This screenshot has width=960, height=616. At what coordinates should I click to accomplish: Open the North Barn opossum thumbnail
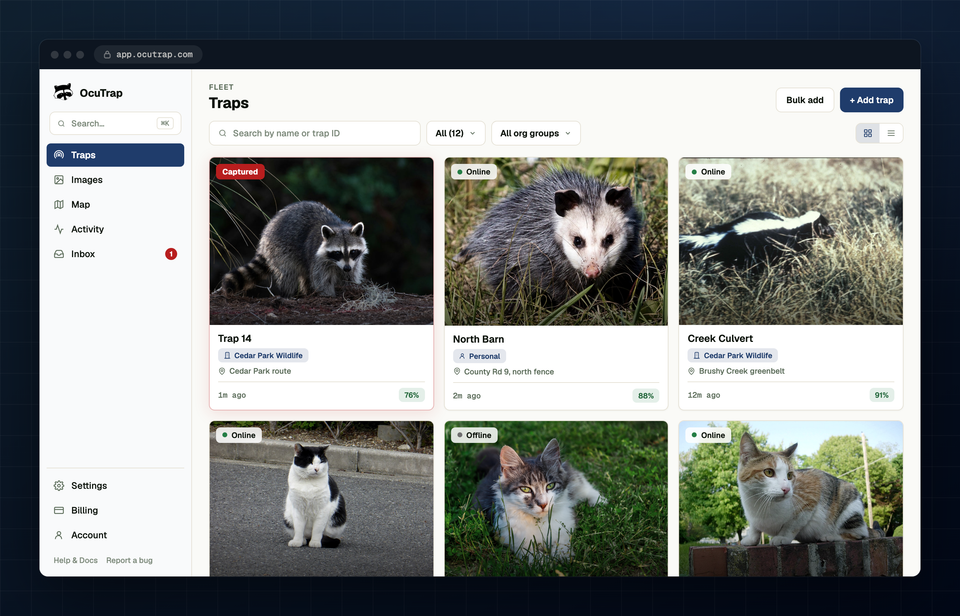coord(556,241)
